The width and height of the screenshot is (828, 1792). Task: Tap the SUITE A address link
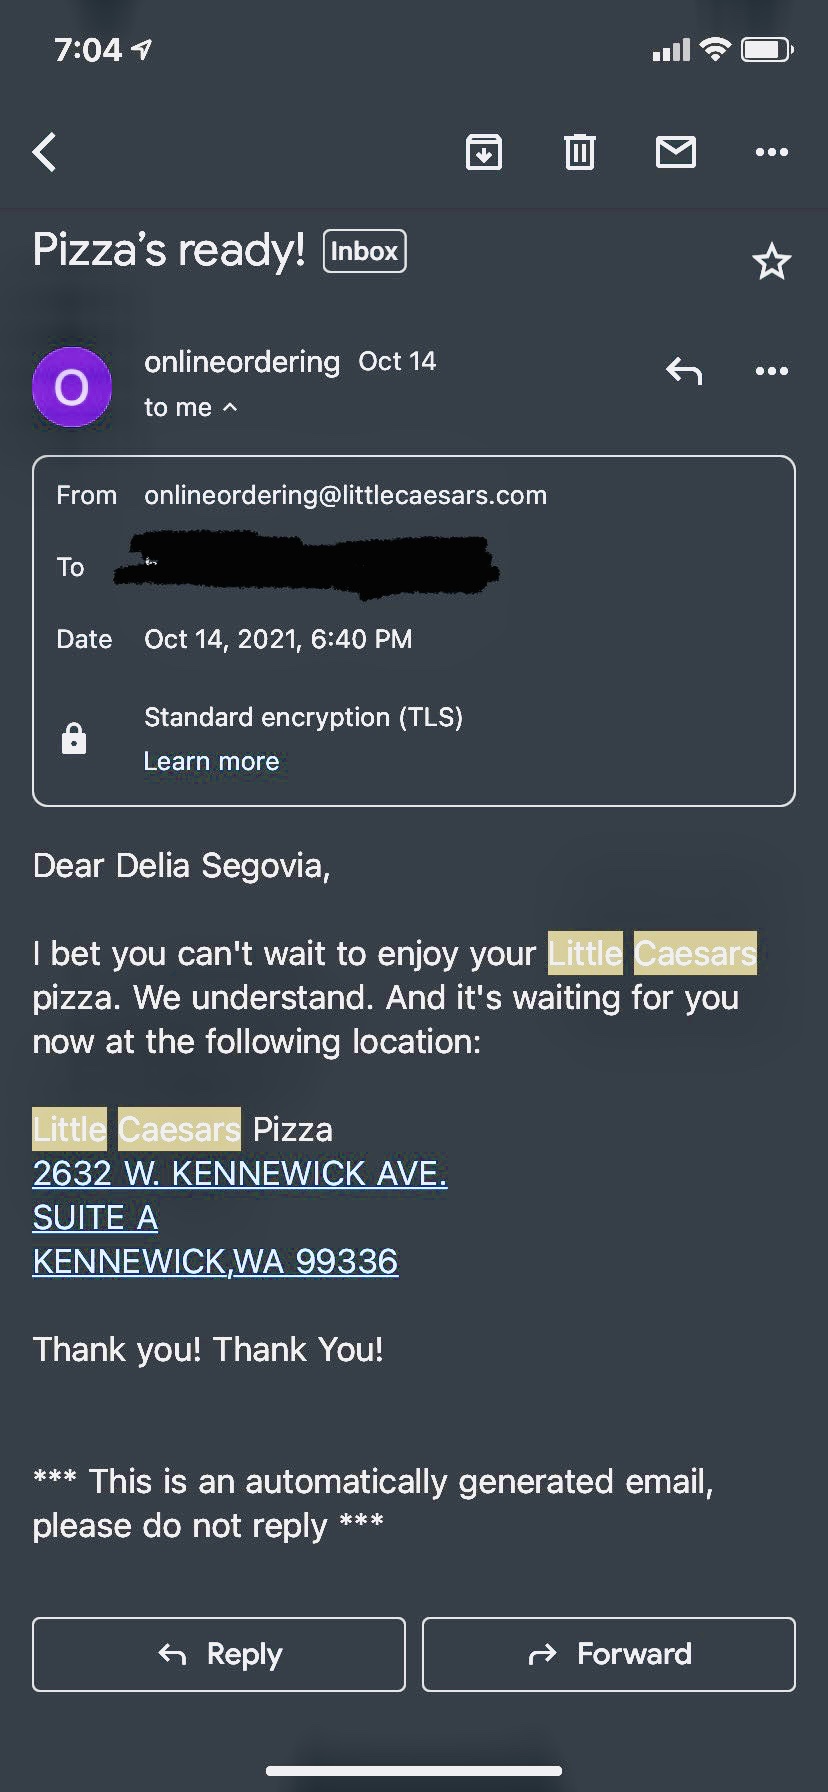(x=95, y=1217)
